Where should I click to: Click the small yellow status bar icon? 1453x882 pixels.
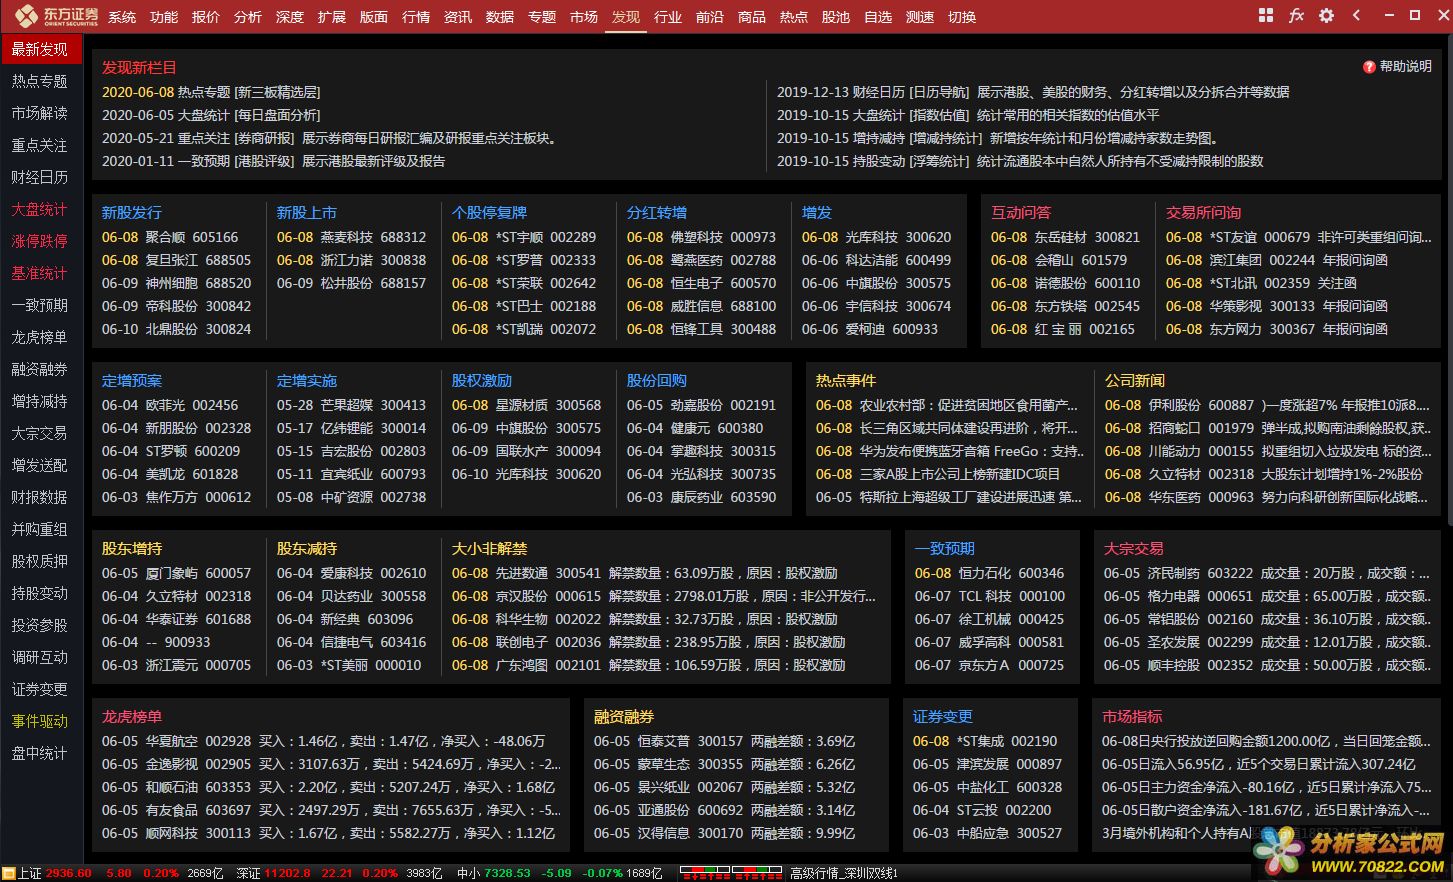(x=9, y=873)
